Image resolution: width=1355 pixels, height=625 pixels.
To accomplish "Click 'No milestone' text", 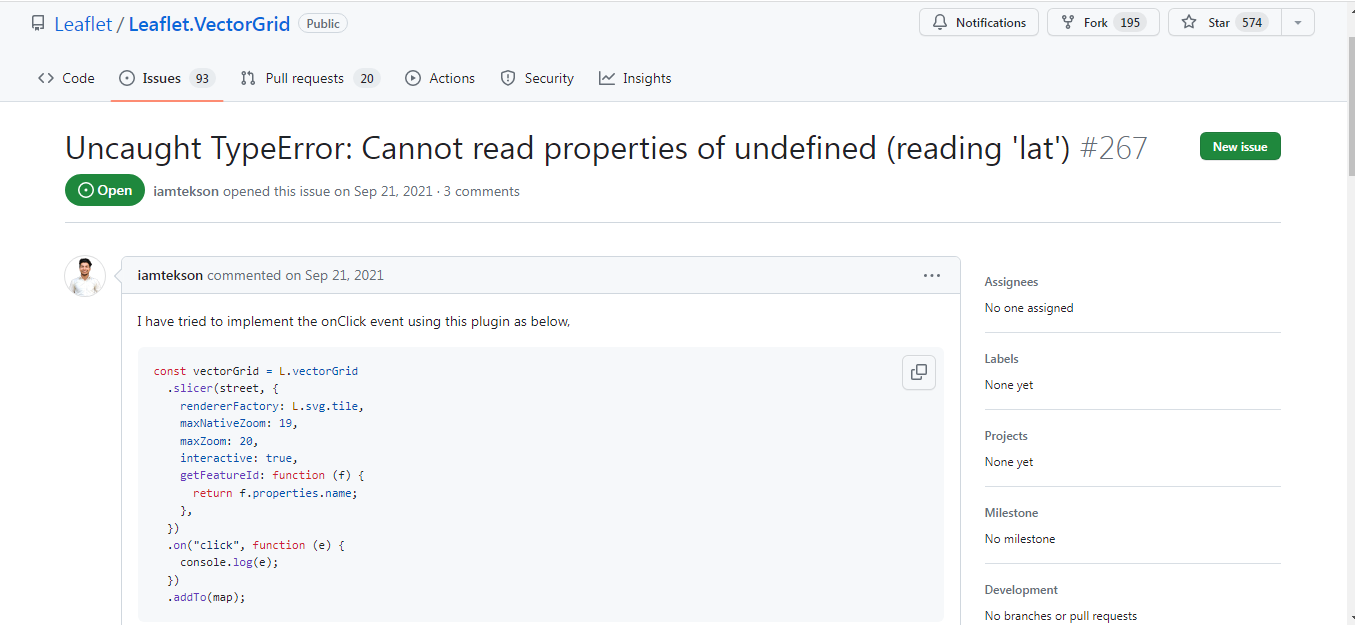I will [1020, 539].
